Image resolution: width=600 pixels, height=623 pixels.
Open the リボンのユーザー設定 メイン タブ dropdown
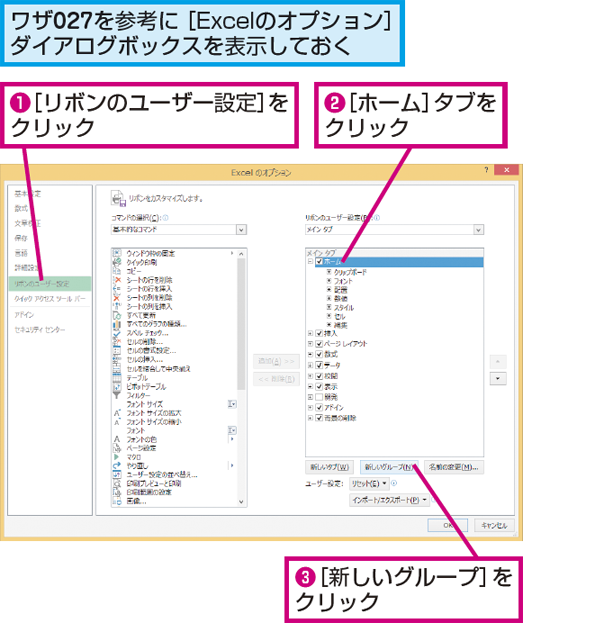pos(478,230)
